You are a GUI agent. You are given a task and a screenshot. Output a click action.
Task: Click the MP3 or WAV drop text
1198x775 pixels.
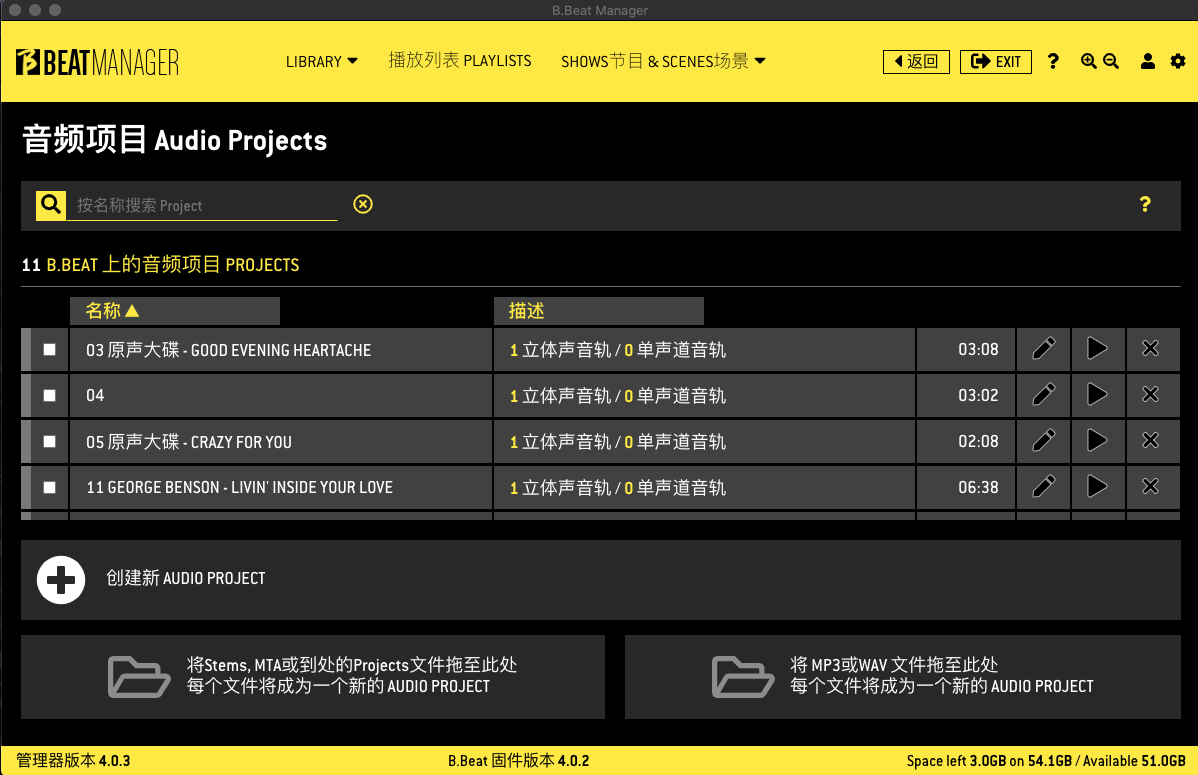(941, 676)
